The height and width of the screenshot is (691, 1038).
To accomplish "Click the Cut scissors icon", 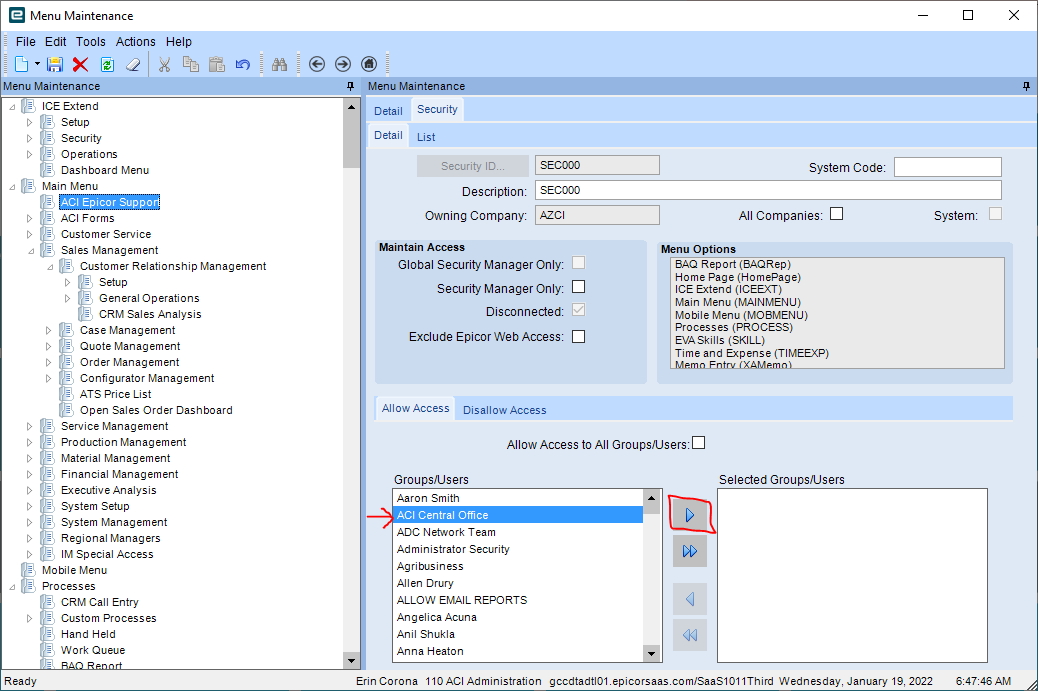I will coord(165,64).
